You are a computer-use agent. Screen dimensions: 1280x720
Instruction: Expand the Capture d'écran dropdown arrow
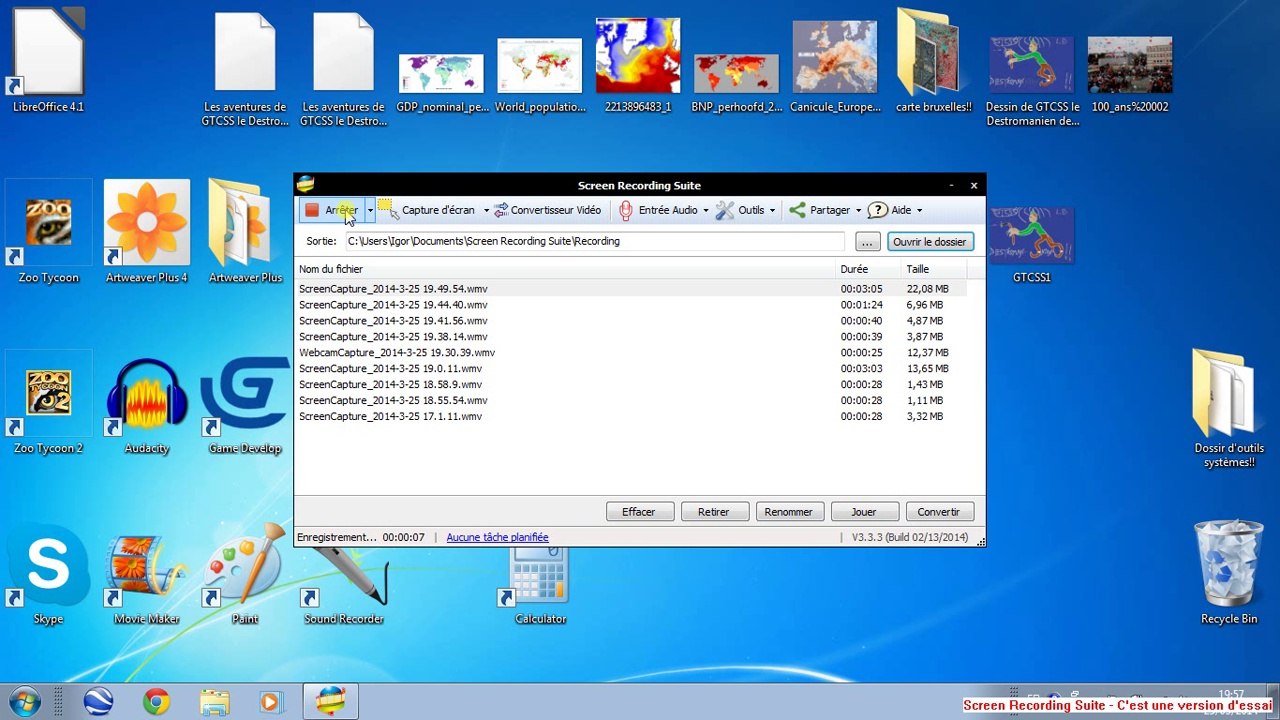[x=486, y=210]
